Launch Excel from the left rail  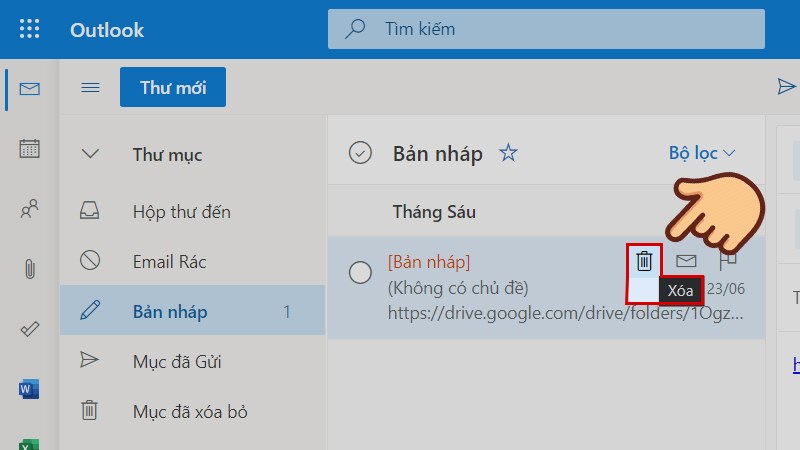29,444
